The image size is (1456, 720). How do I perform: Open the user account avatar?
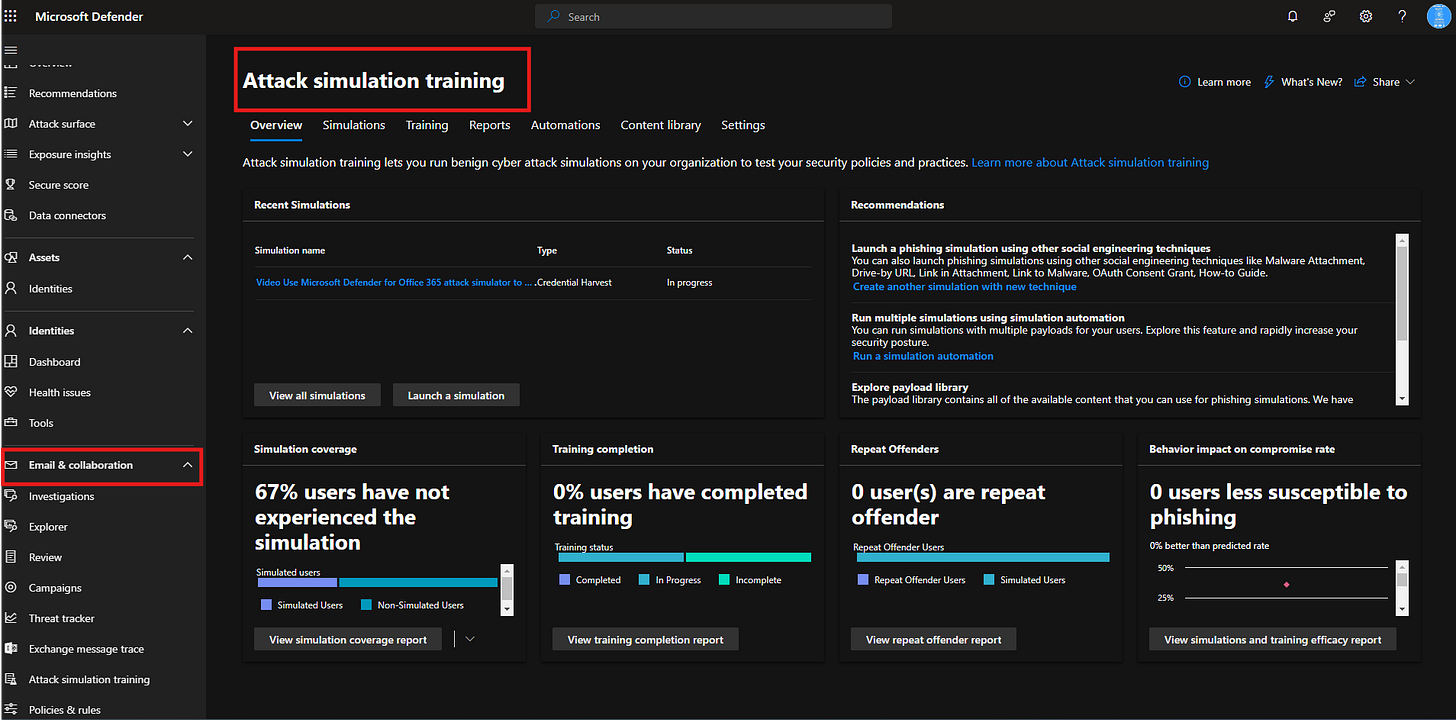tap(1440, 16)
